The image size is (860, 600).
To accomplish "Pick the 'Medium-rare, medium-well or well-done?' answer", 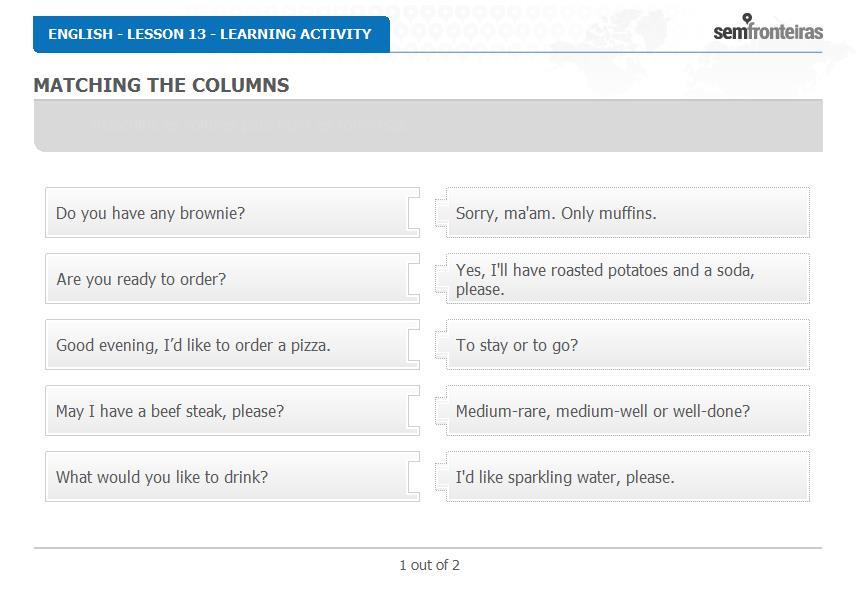I will tap(627, 411).
